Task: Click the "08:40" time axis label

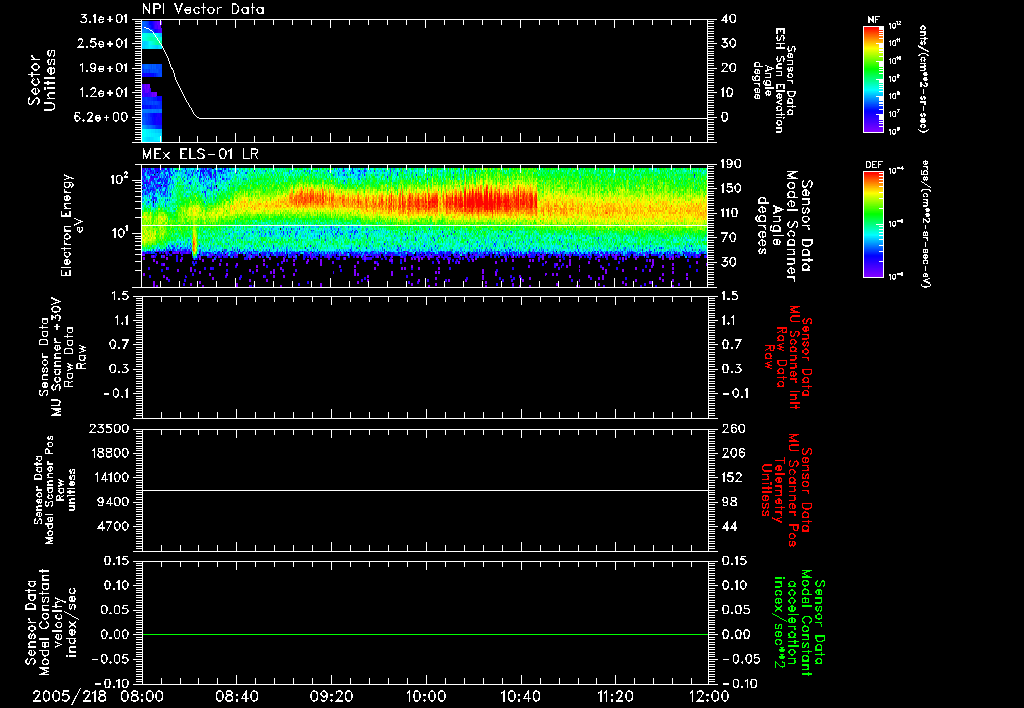Action: [236, 696]
